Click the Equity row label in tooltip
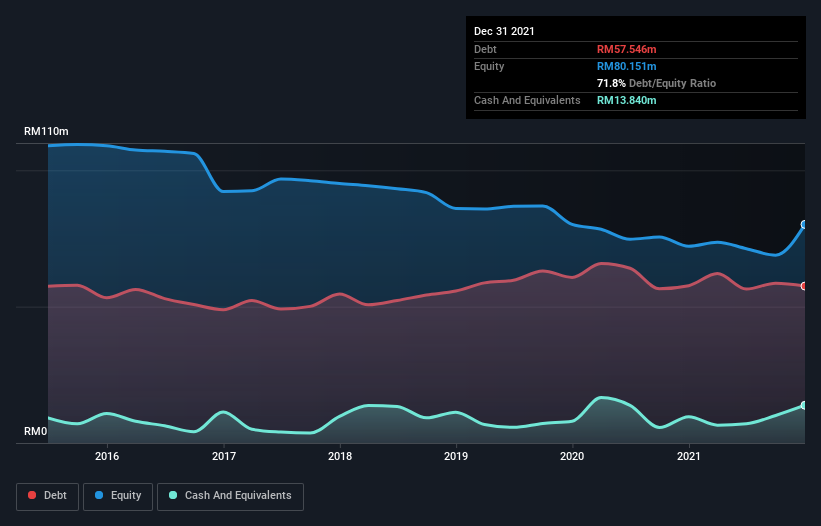 (x=489, y=66)
